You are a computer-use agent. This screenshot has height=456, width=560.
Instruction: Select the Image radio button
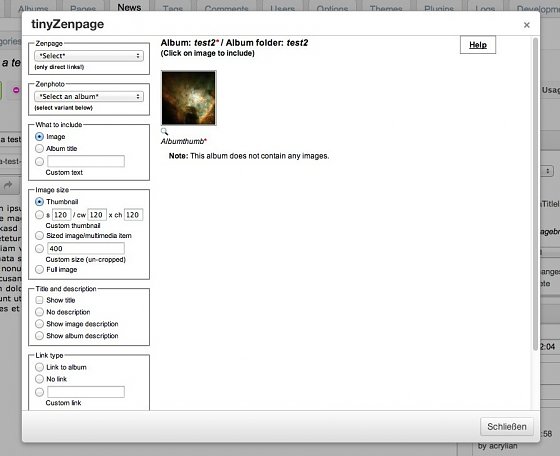point(39,137)
